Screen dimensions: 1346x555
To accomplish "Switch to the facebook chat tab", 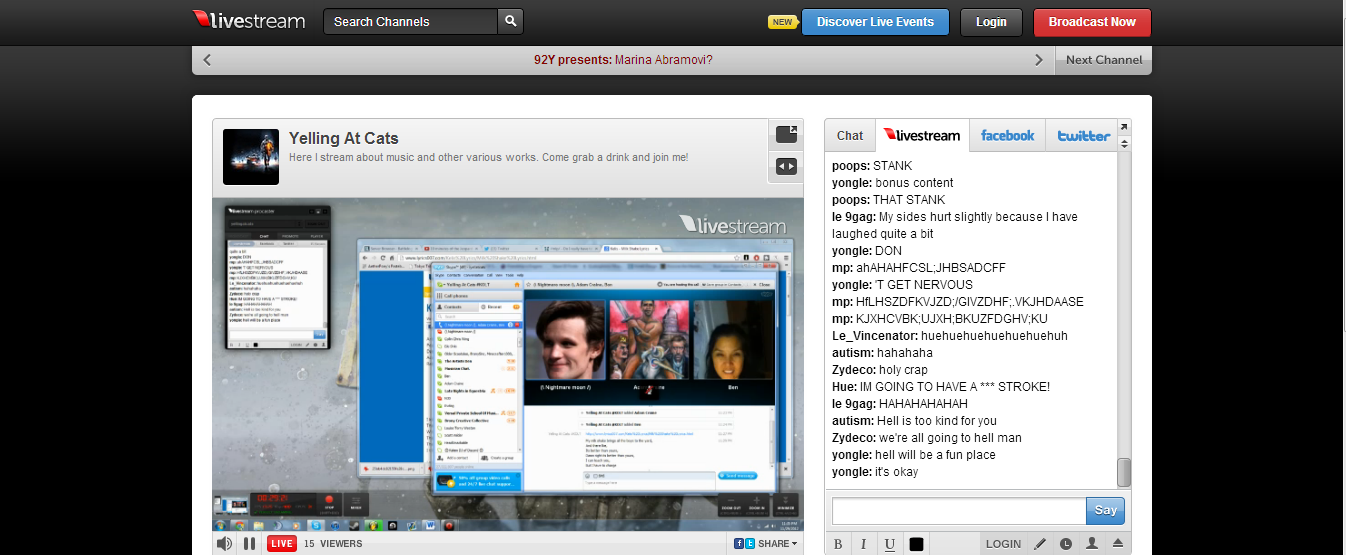I will click(x=1007, y=135).
